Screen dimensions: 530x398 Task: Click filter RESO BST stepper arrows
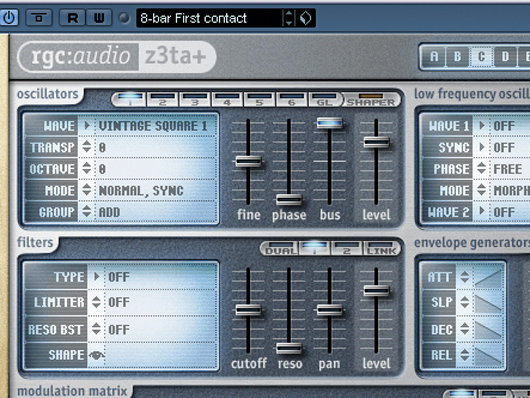[96, 329]
